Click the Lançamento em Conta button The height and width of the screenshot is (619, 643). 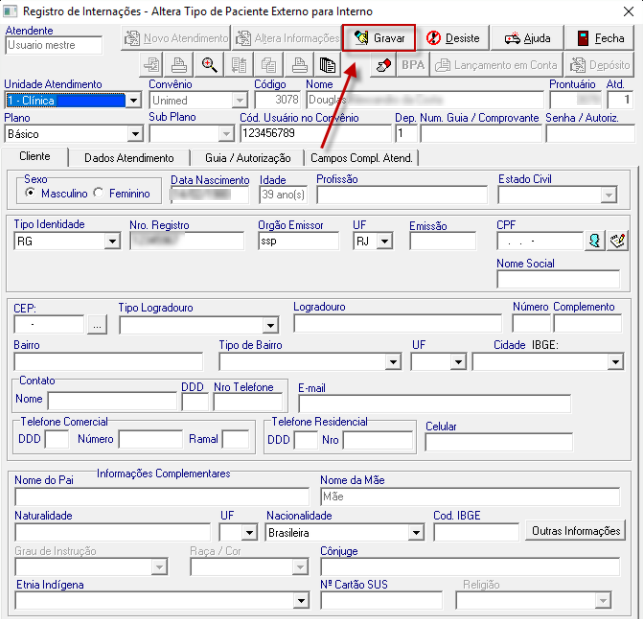(496, 65)
